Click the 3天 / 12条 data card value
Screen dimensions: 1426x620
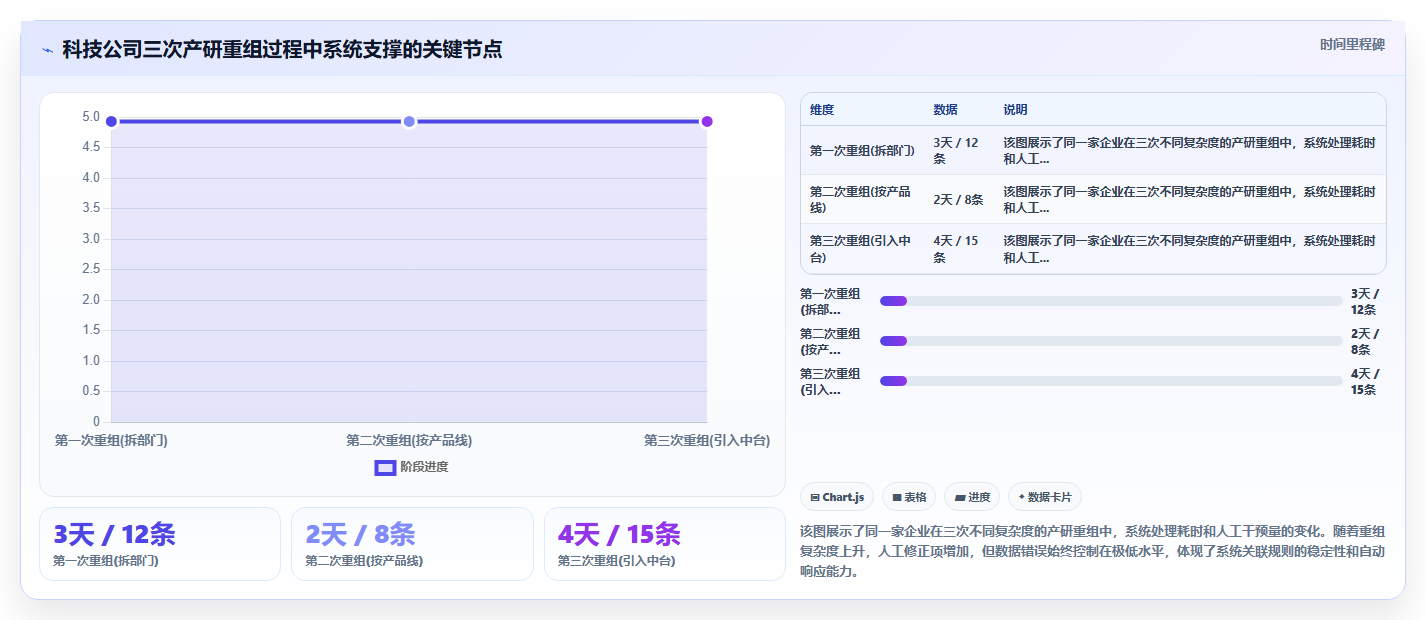pyautogui.click(x=115, y=534)
